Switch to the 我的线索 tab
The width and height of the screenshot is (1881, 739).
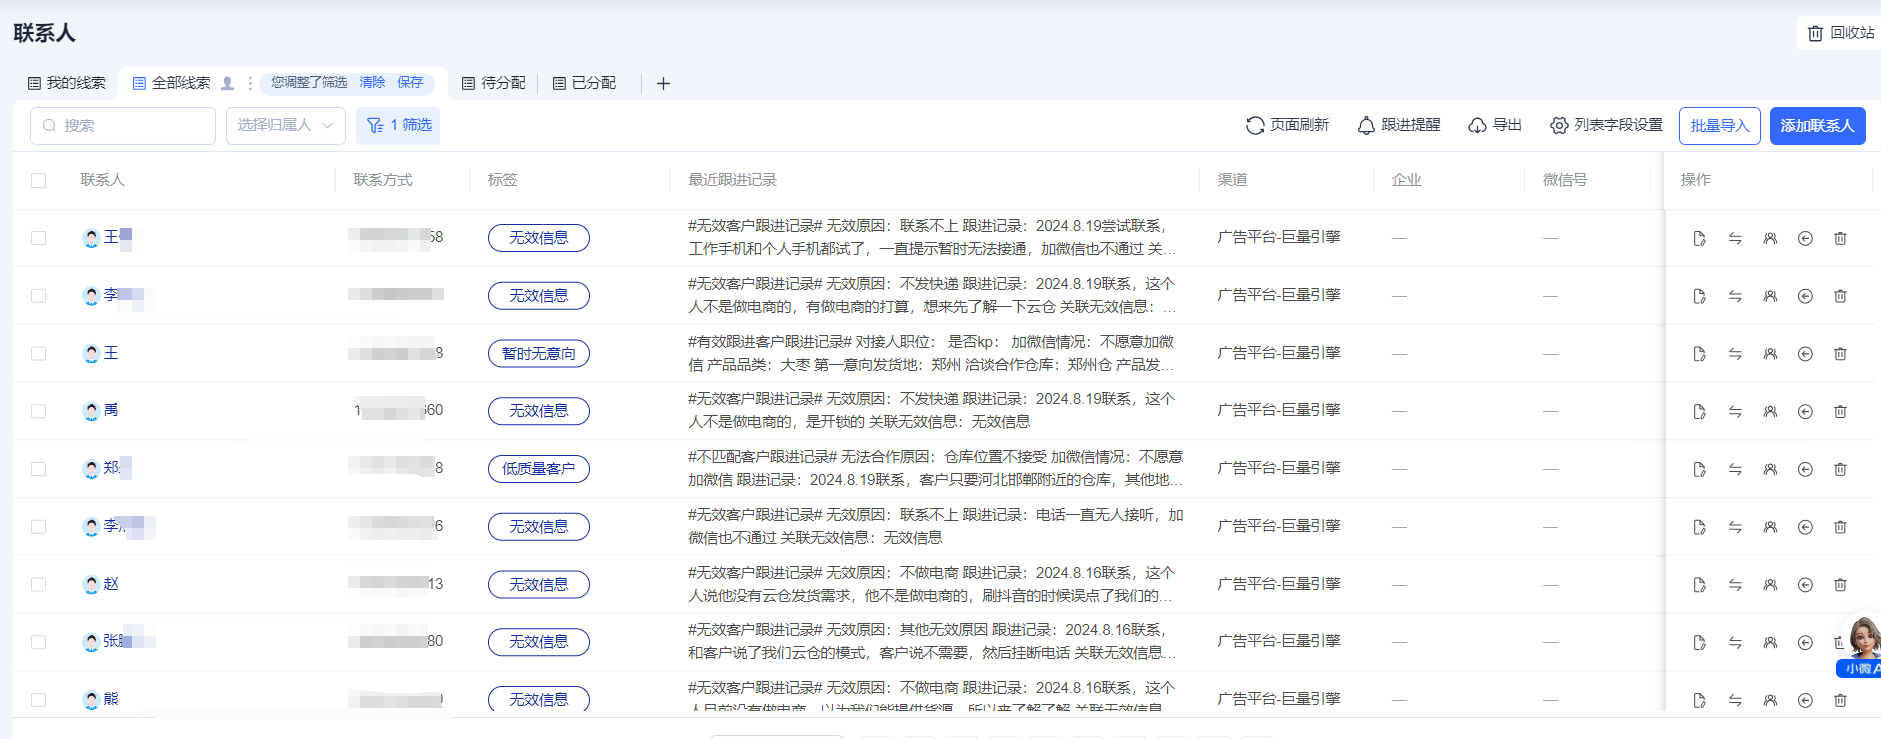67,83
